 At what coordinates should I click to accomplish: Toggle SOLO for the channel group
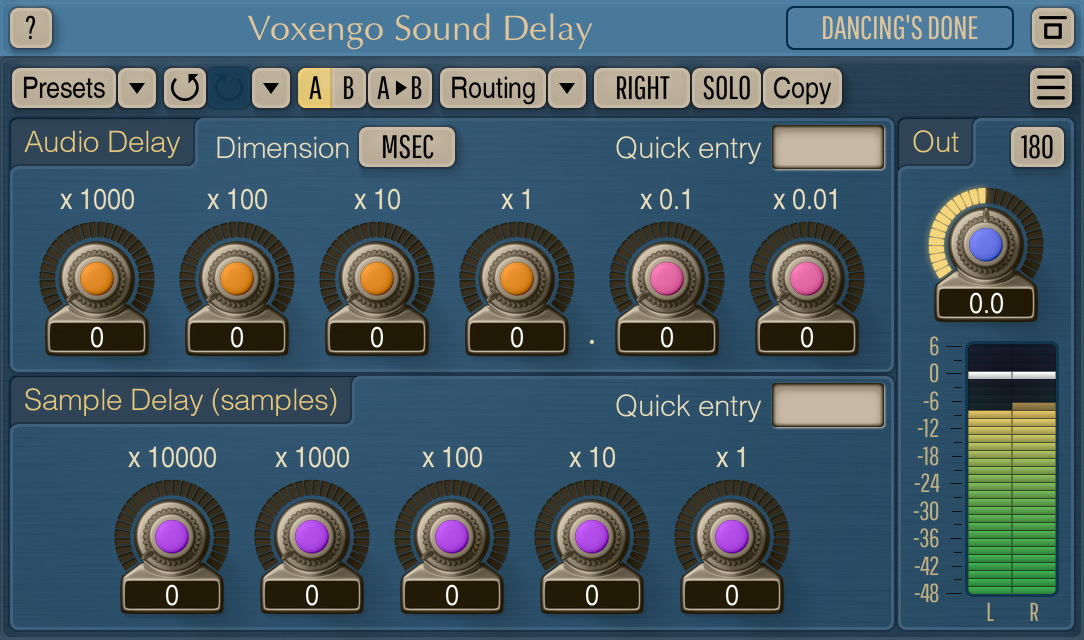pos(727,88)
